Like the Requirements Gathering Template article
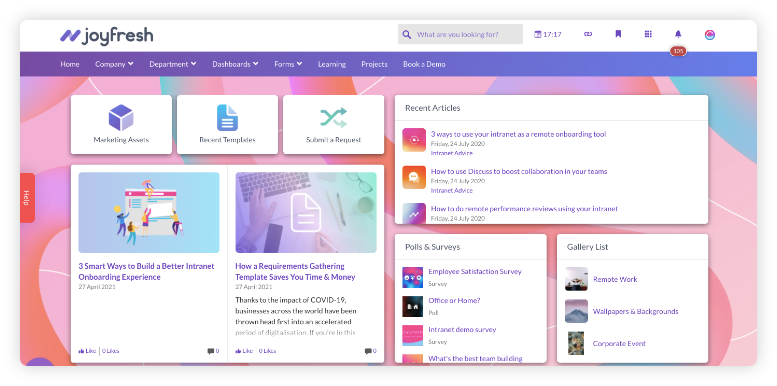 click(x=244, y=351)
